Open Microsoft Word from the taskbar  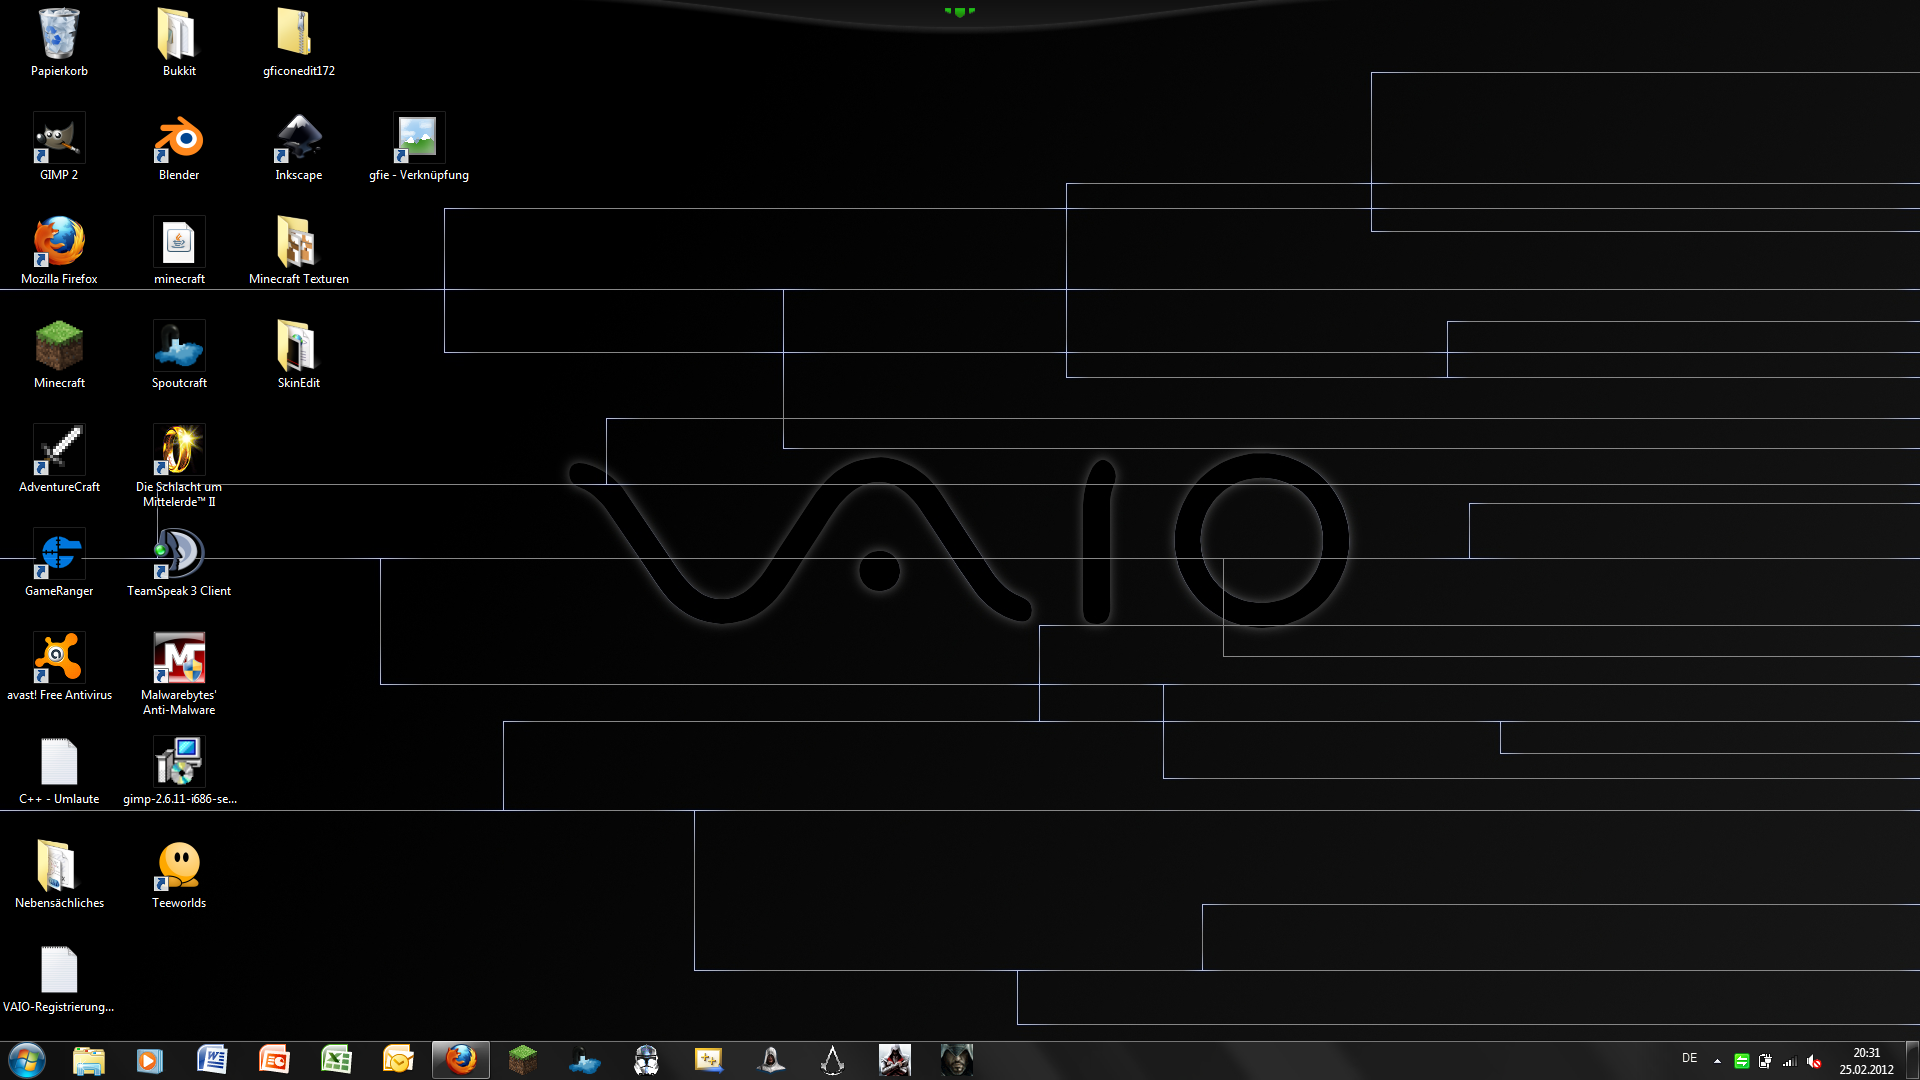[x=212, y=1060]
